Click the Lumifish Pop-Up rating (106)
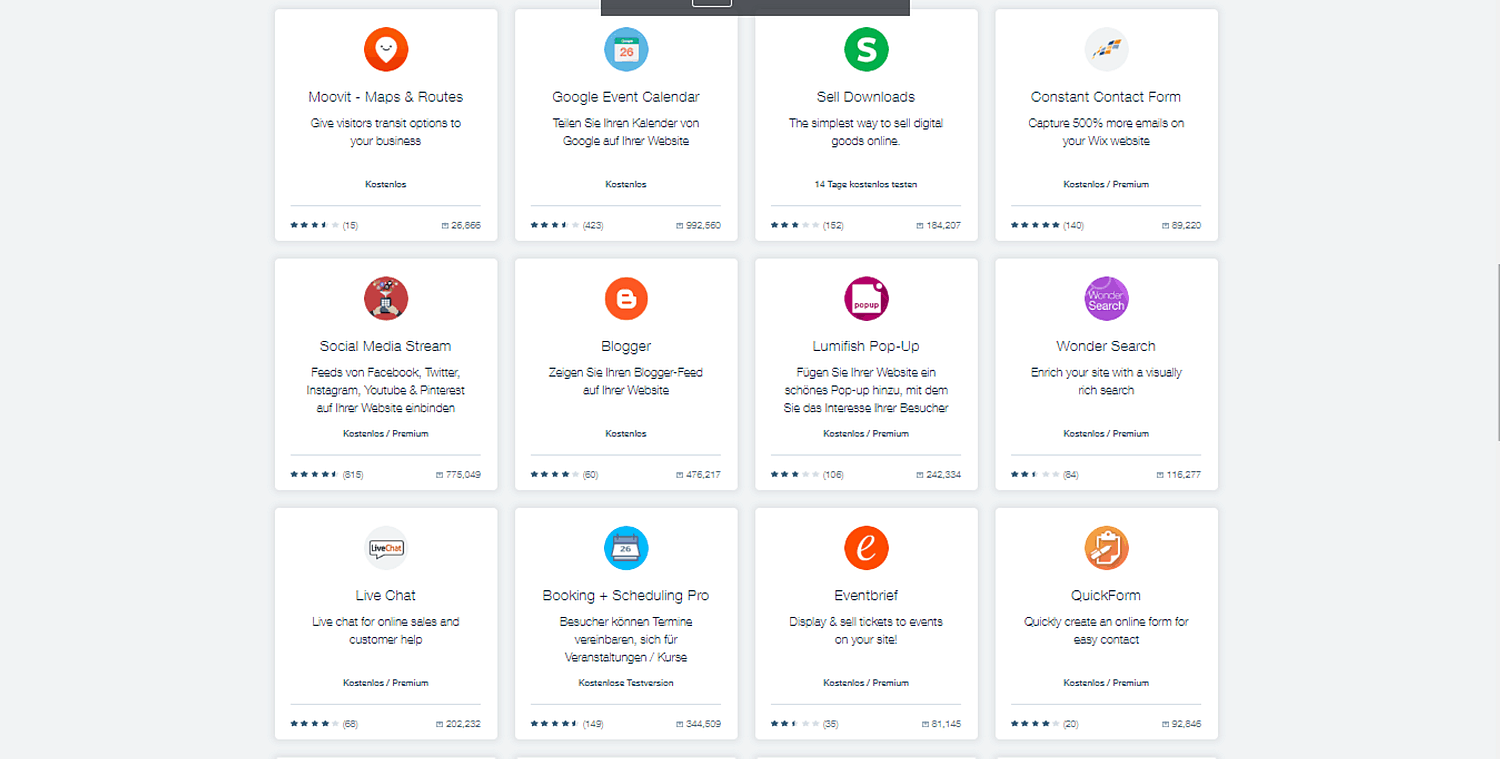Viewport: 1500px width, 759px height. pos(807,475)
